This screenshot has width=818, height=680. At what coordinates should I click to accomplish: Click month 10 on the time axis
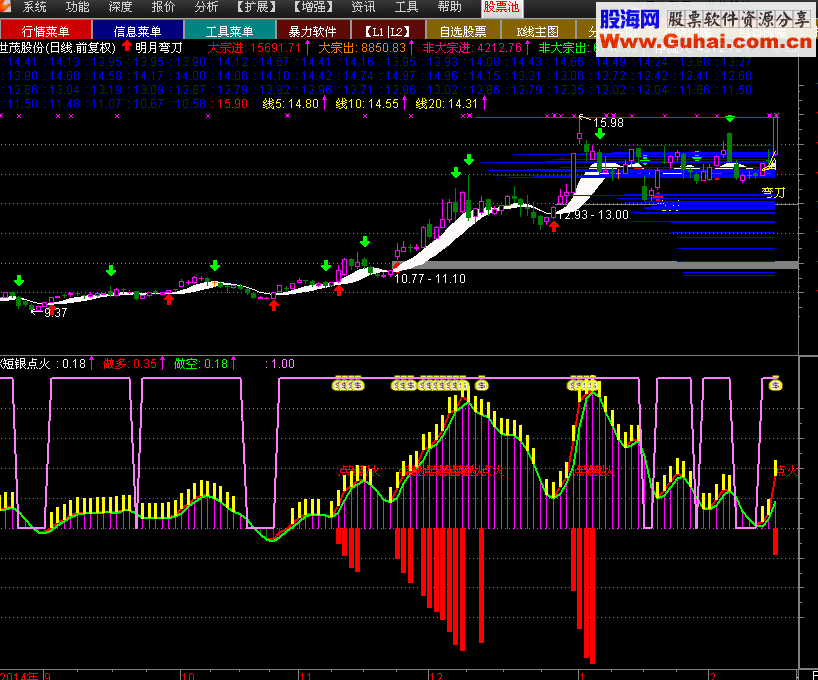pos(188,676)
